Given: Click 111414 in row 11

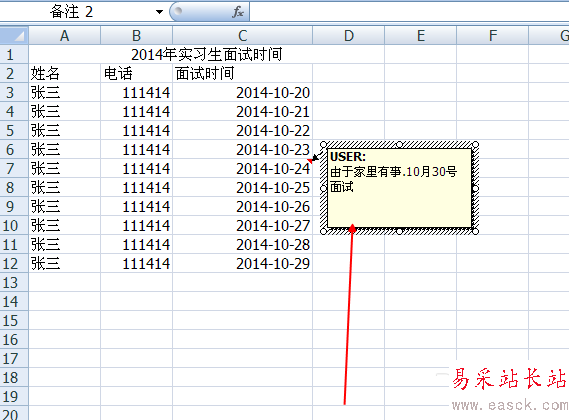Looking at the screenshot, I should [x=136, y=244].
